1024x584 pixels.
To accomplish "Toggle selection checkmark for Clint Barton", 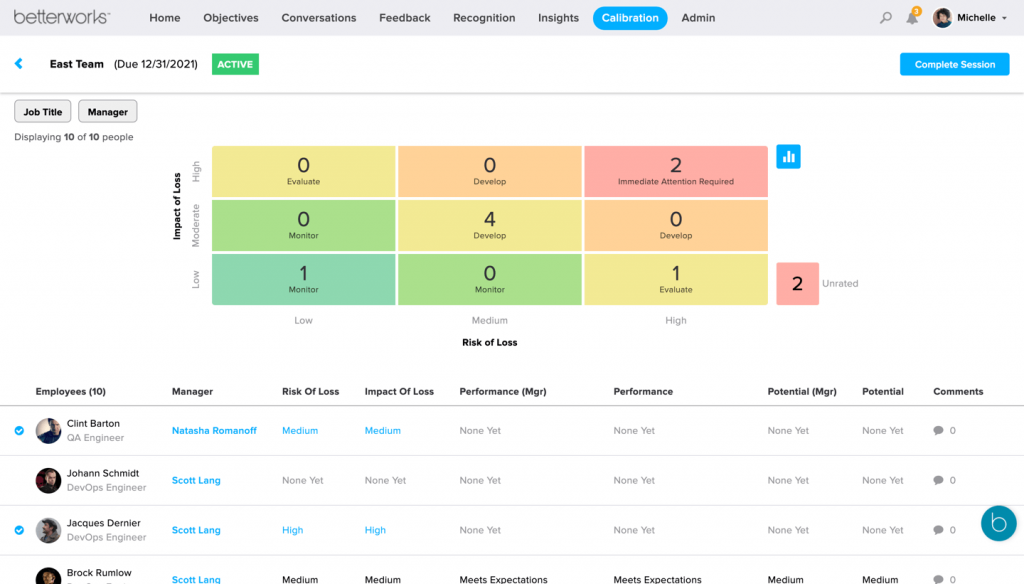I will pyautogui.click(x=19, y=430).
